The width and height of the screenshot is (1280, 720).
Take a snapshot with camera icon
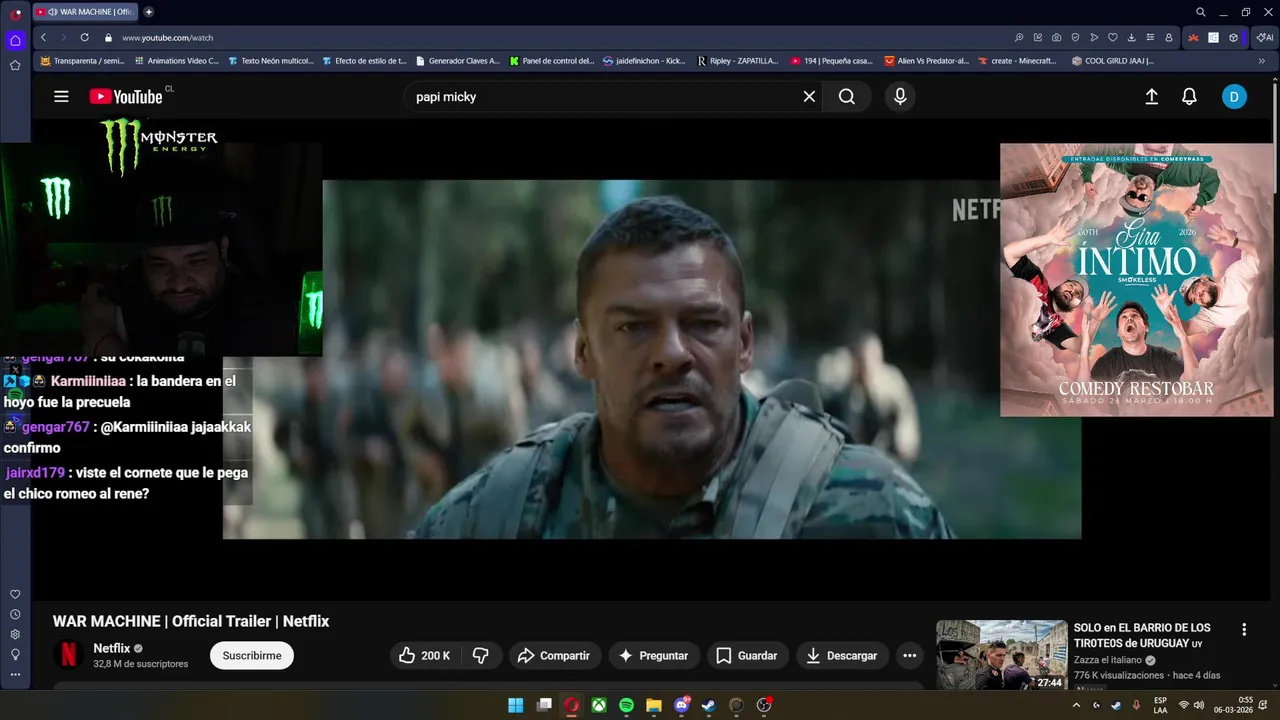tap(1057, 37)
